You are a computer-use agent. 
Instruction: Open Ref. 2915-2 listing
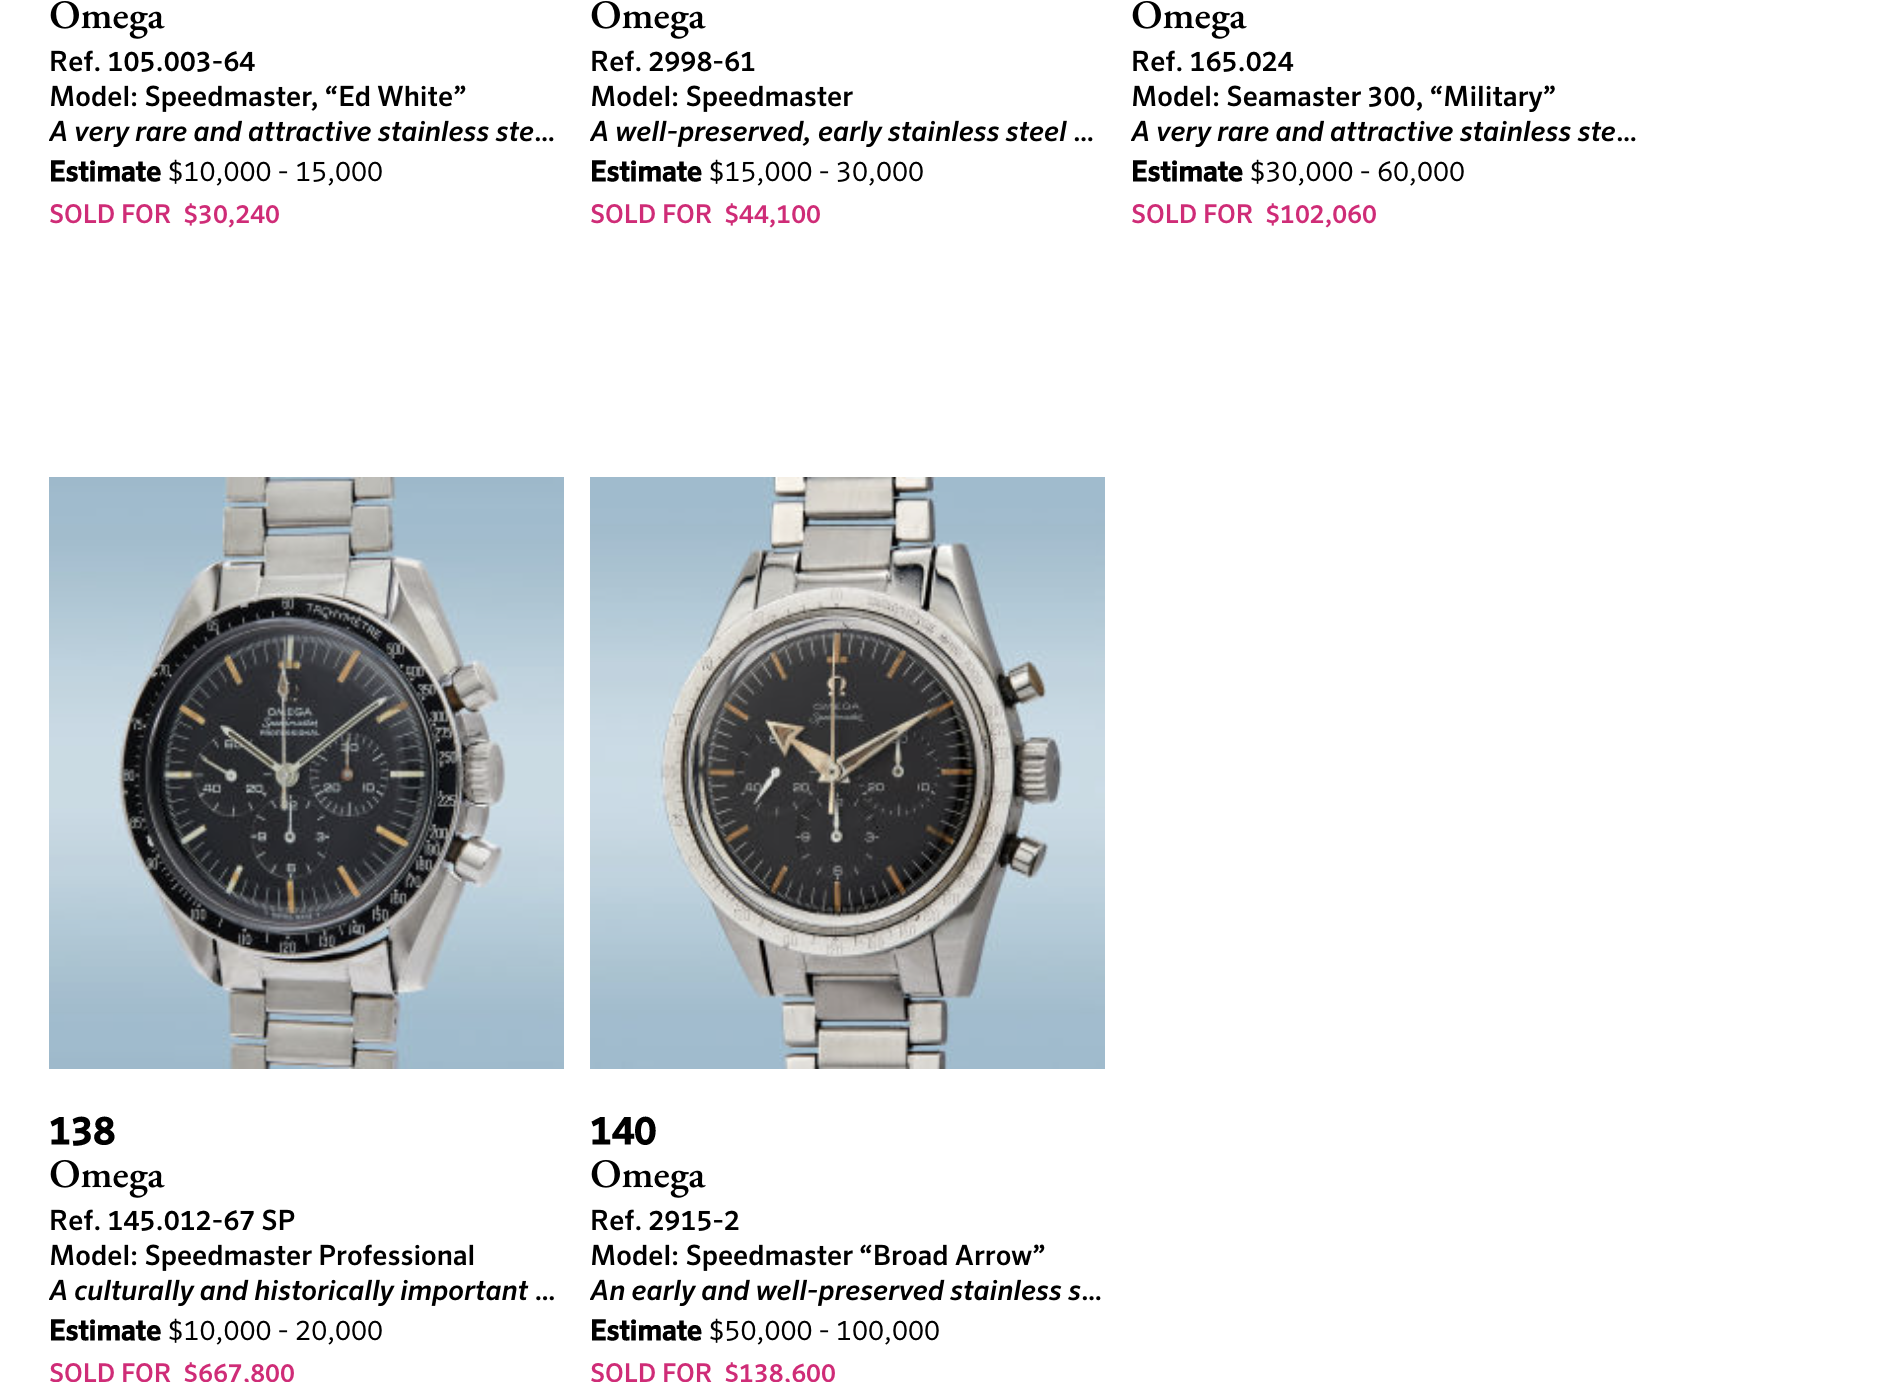(x=665, y=1221)
